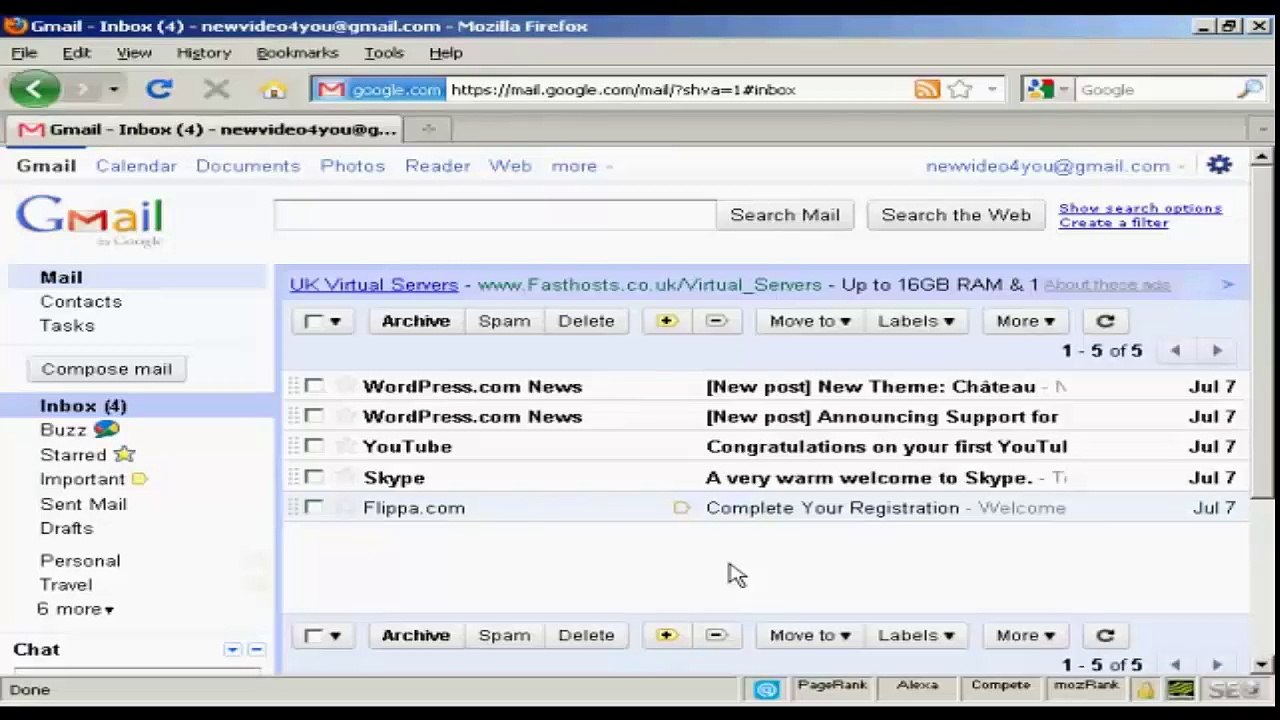The height and width of the screenshot is (720, 1280).
Task: Click the PageRank status bar item
Action: 832,686
